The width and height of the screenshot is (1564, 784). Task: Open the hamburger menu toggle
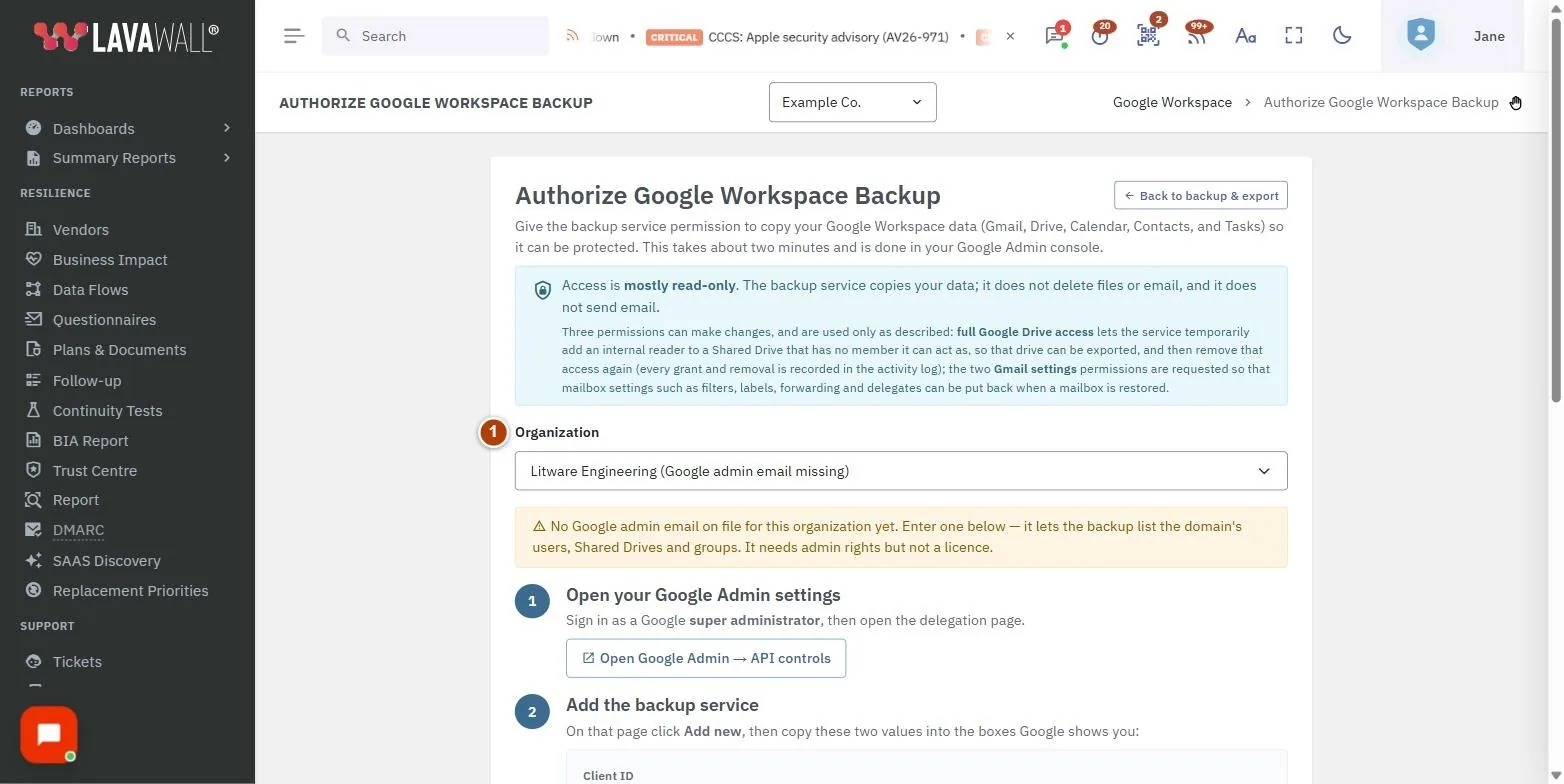(293, 36)
